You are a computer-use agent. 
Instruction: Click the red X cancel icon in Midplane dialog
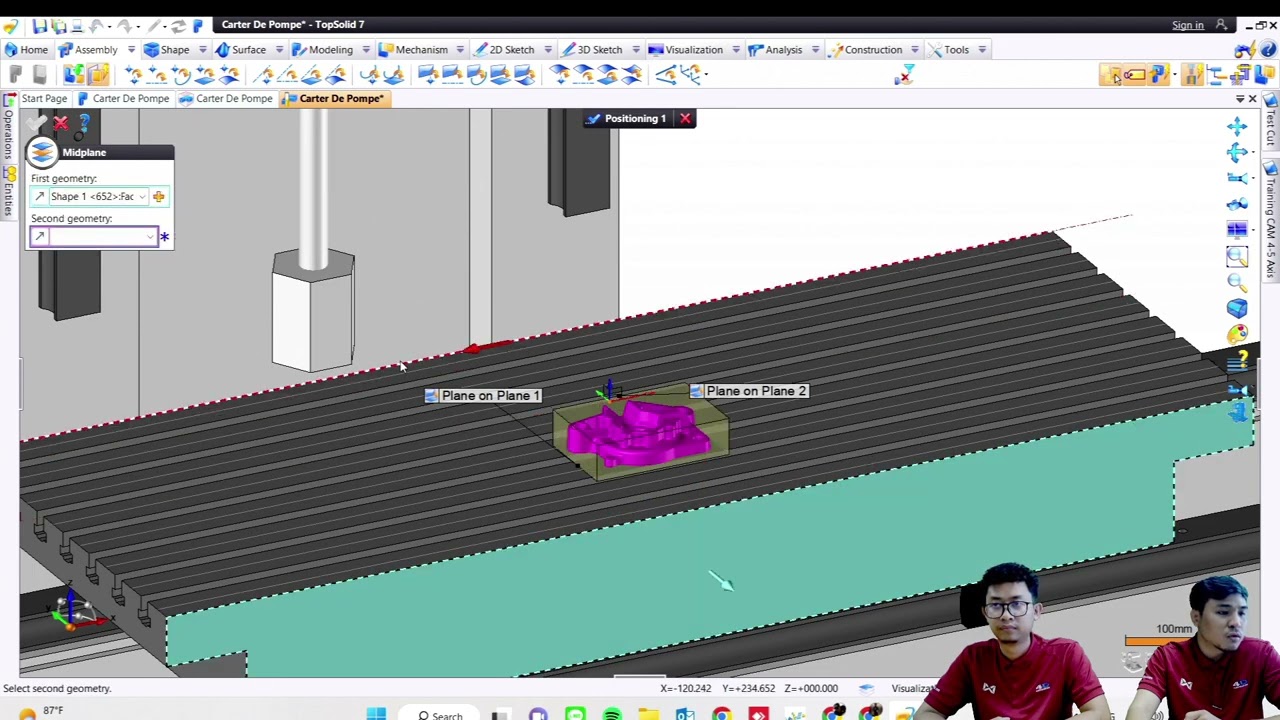click(x=61, y=123)
